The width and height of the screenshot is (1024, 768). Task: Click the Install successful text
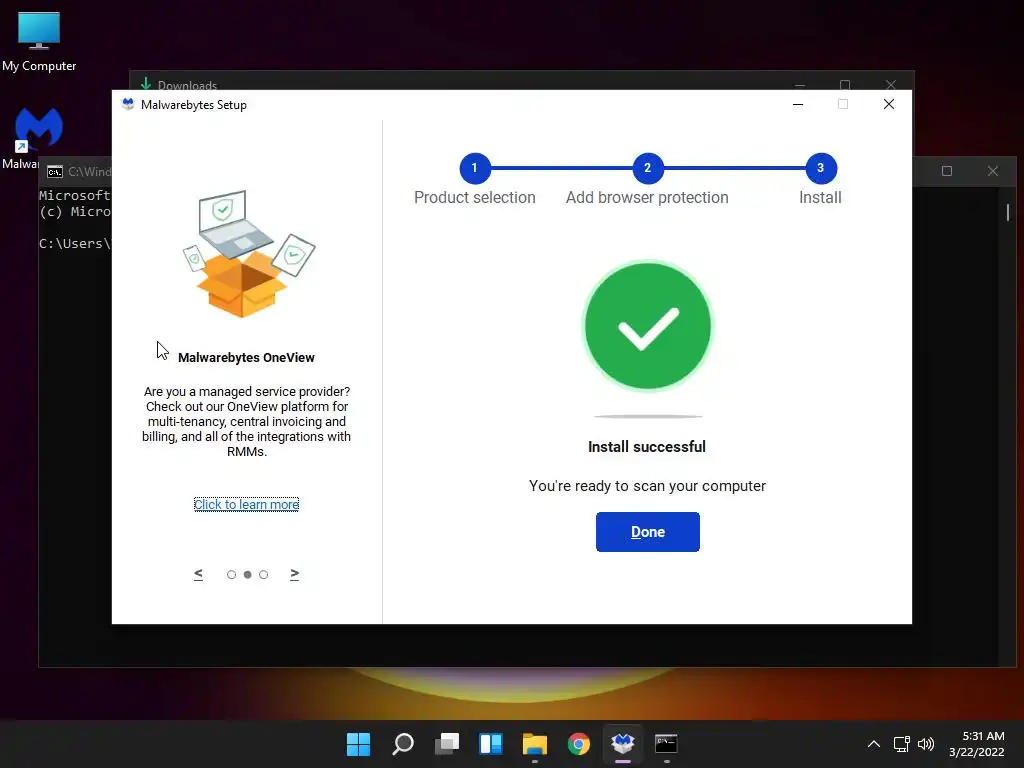point(647,447)
